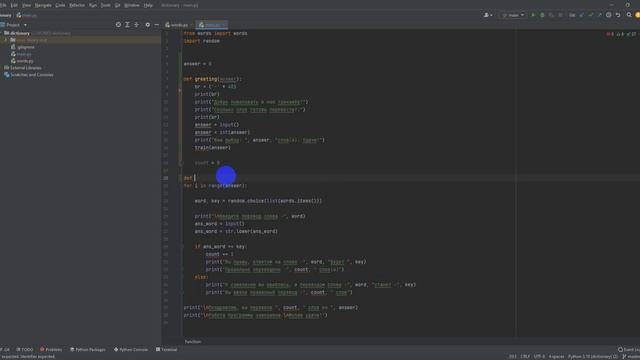Click the 4 spaces indent indicator
Viewport: 640px width, 360px height.
point(556,356)
